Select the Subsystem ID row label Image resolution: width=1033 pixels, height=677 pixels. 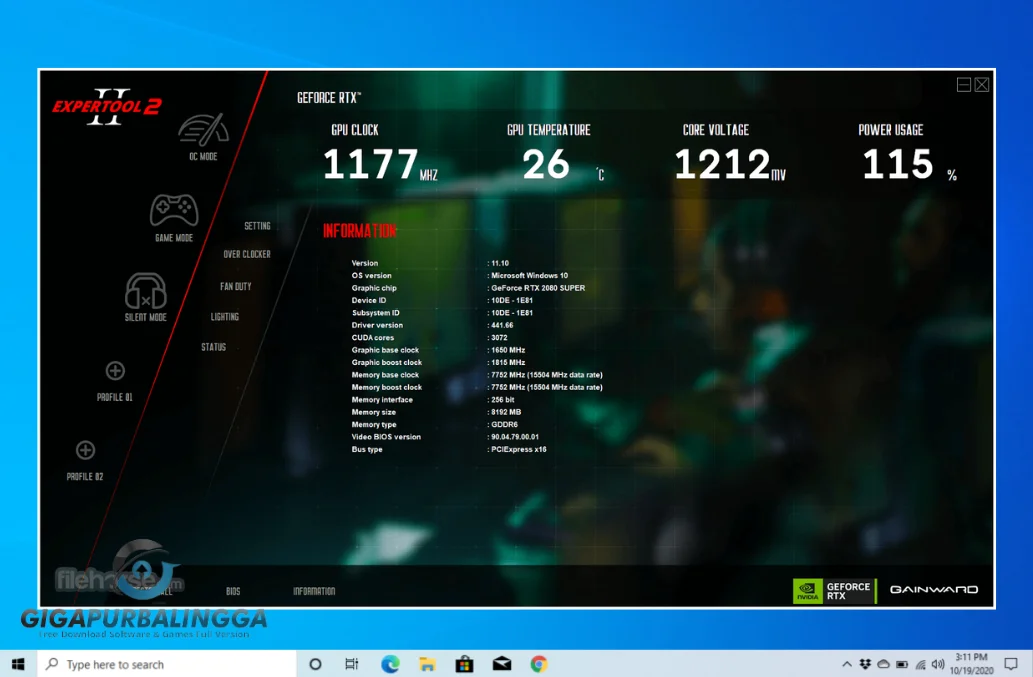click(x=376, y=313)
